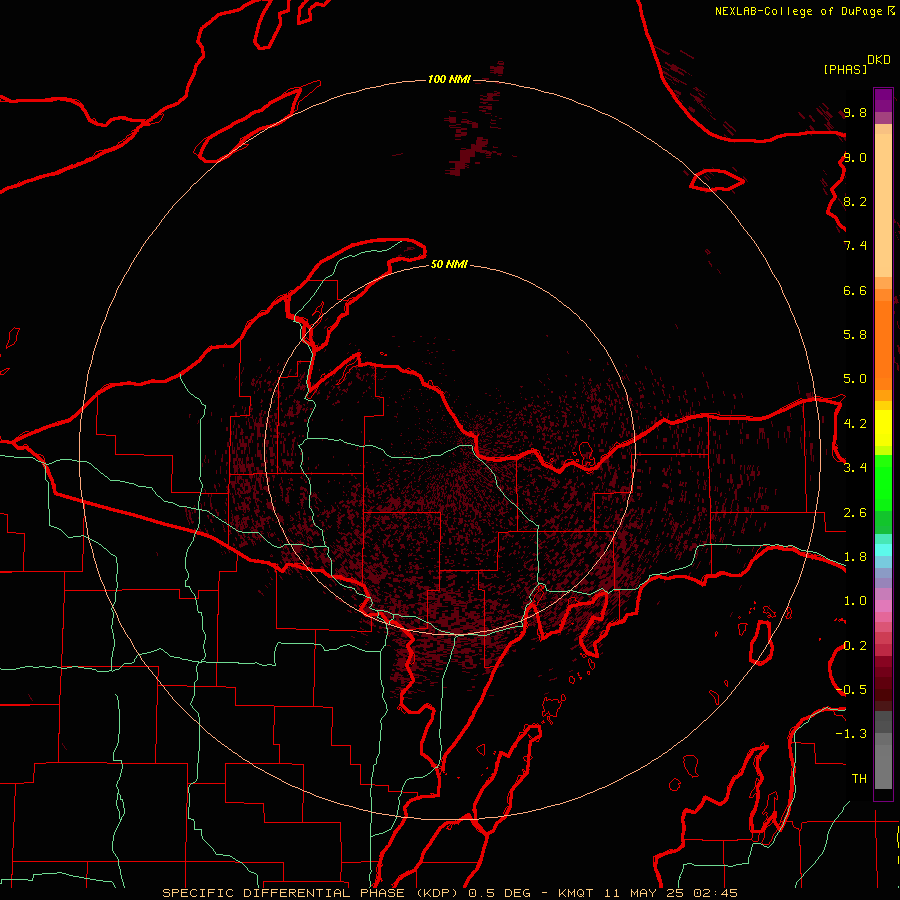Click the SPECIFIC DIFFERENTIAL PHASE (KDP) caption
900x900 pixels.
[x=312, y=893]
